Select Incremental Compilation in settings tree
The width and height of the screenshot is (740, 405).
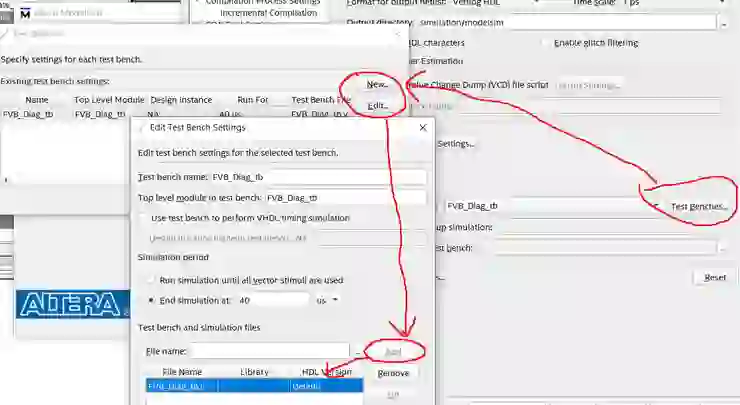point(269,13)
